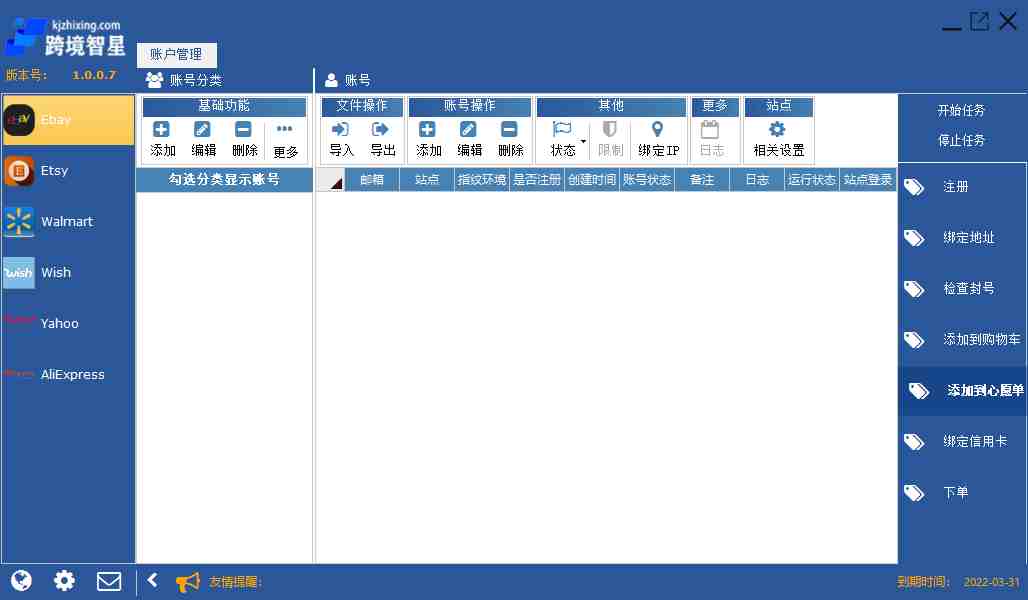Click the 友情提醒 notice text
The width and height of the screenshot is (1028, 600).
235,582
